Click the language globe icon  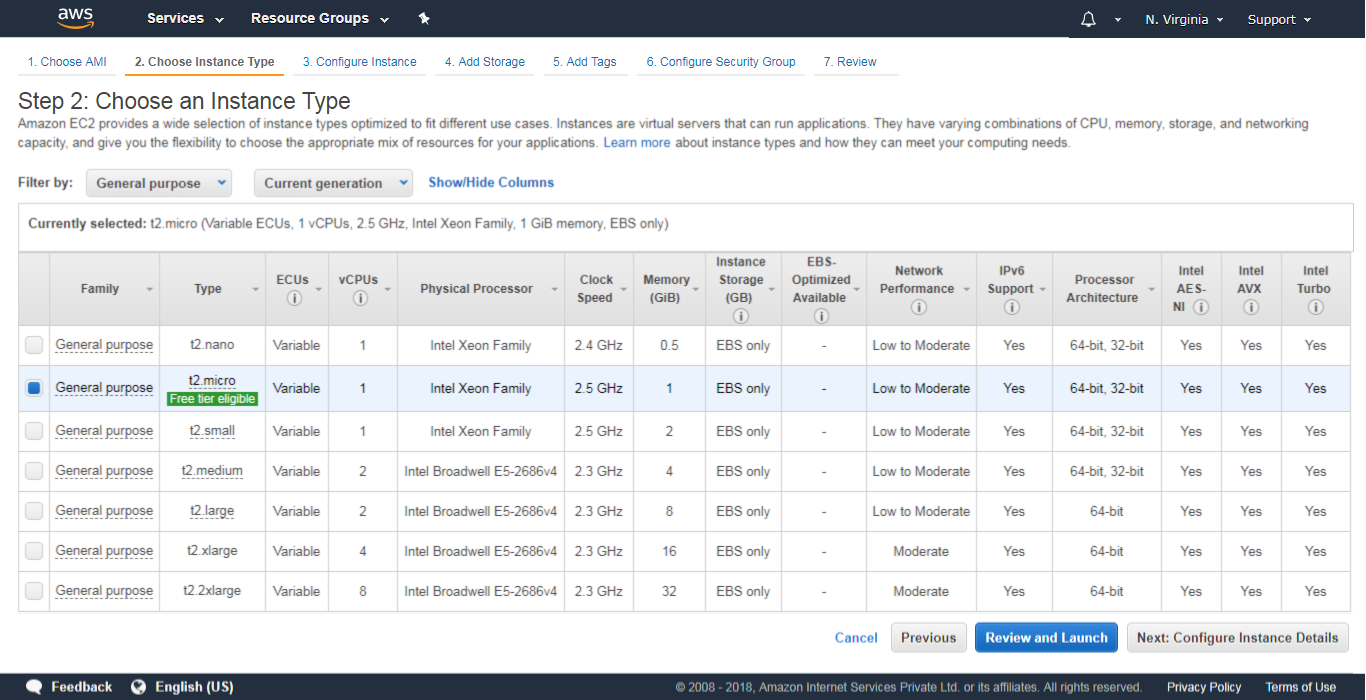click(x=139, y=687)
